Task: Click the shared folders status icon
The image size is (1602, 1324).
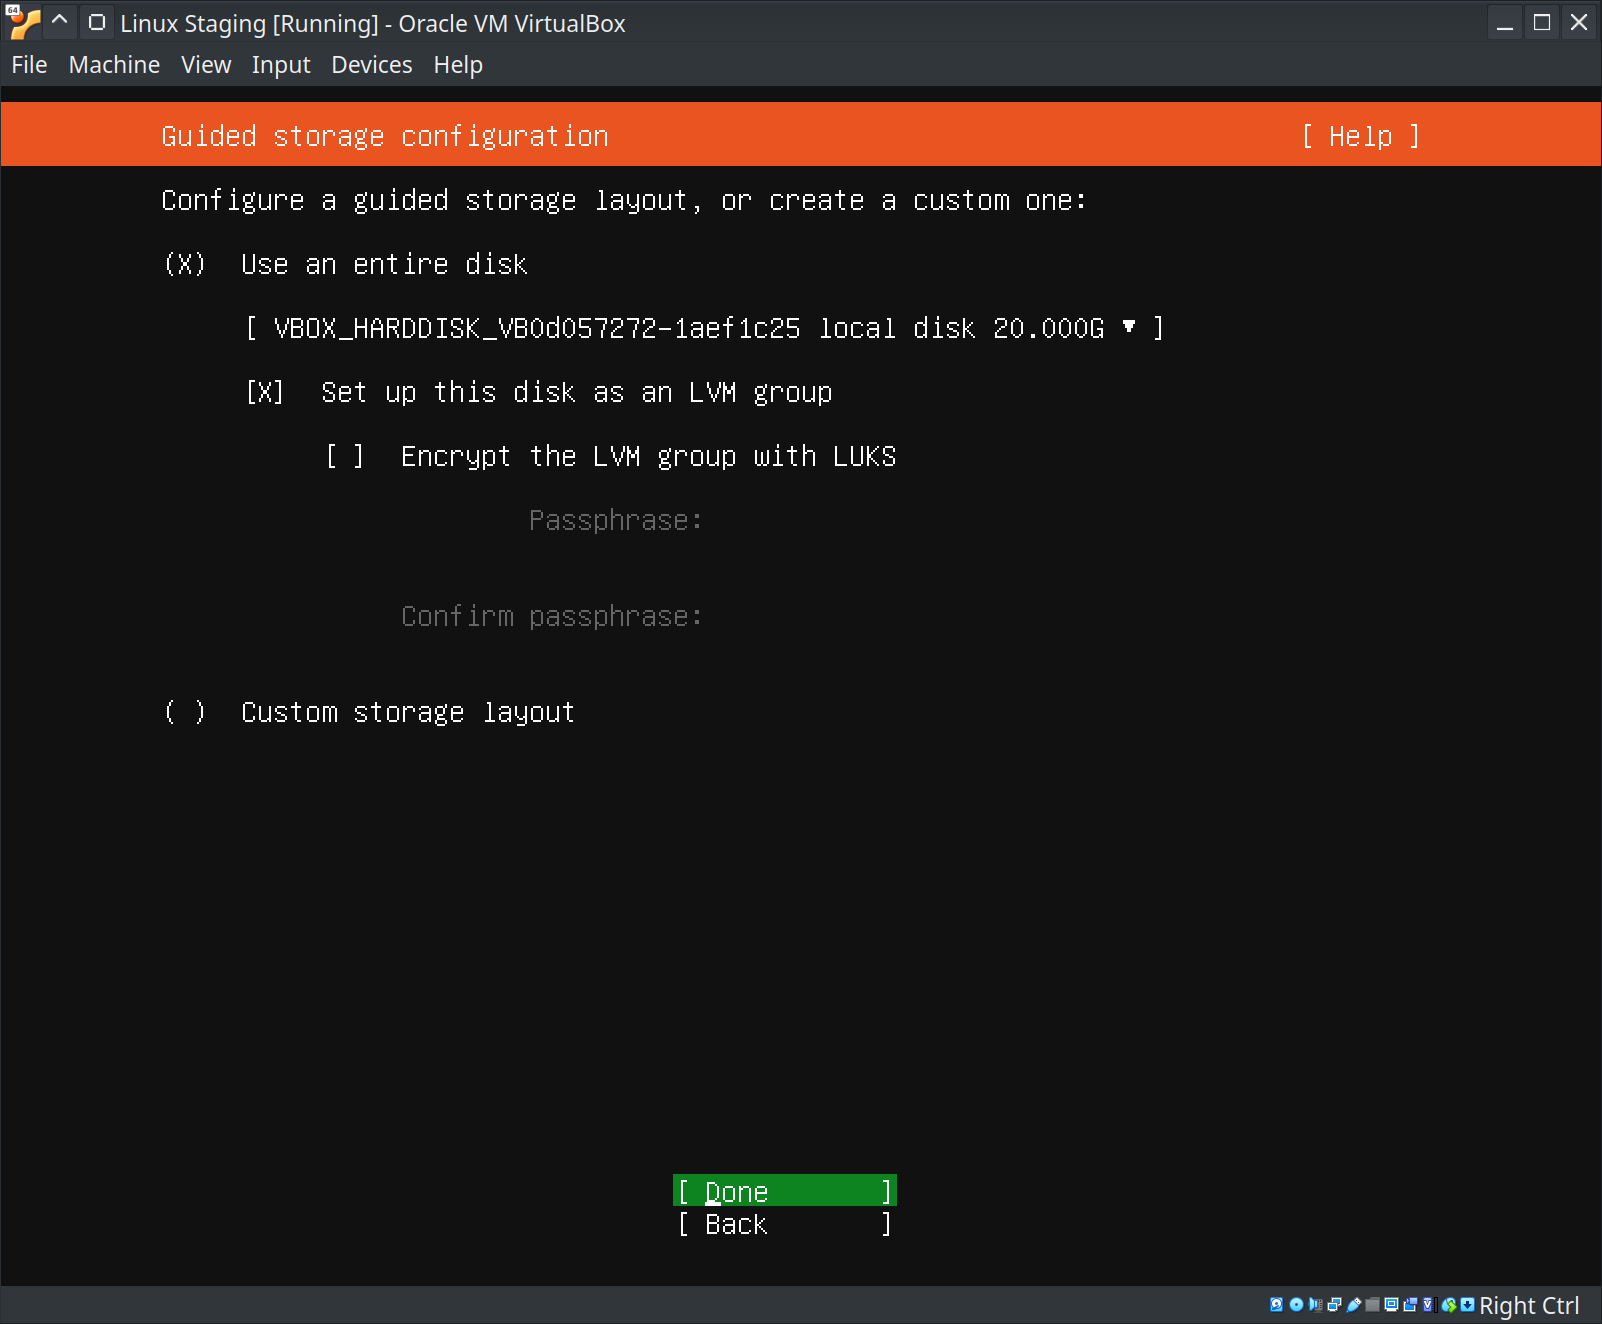Action: [1373, 1304]
